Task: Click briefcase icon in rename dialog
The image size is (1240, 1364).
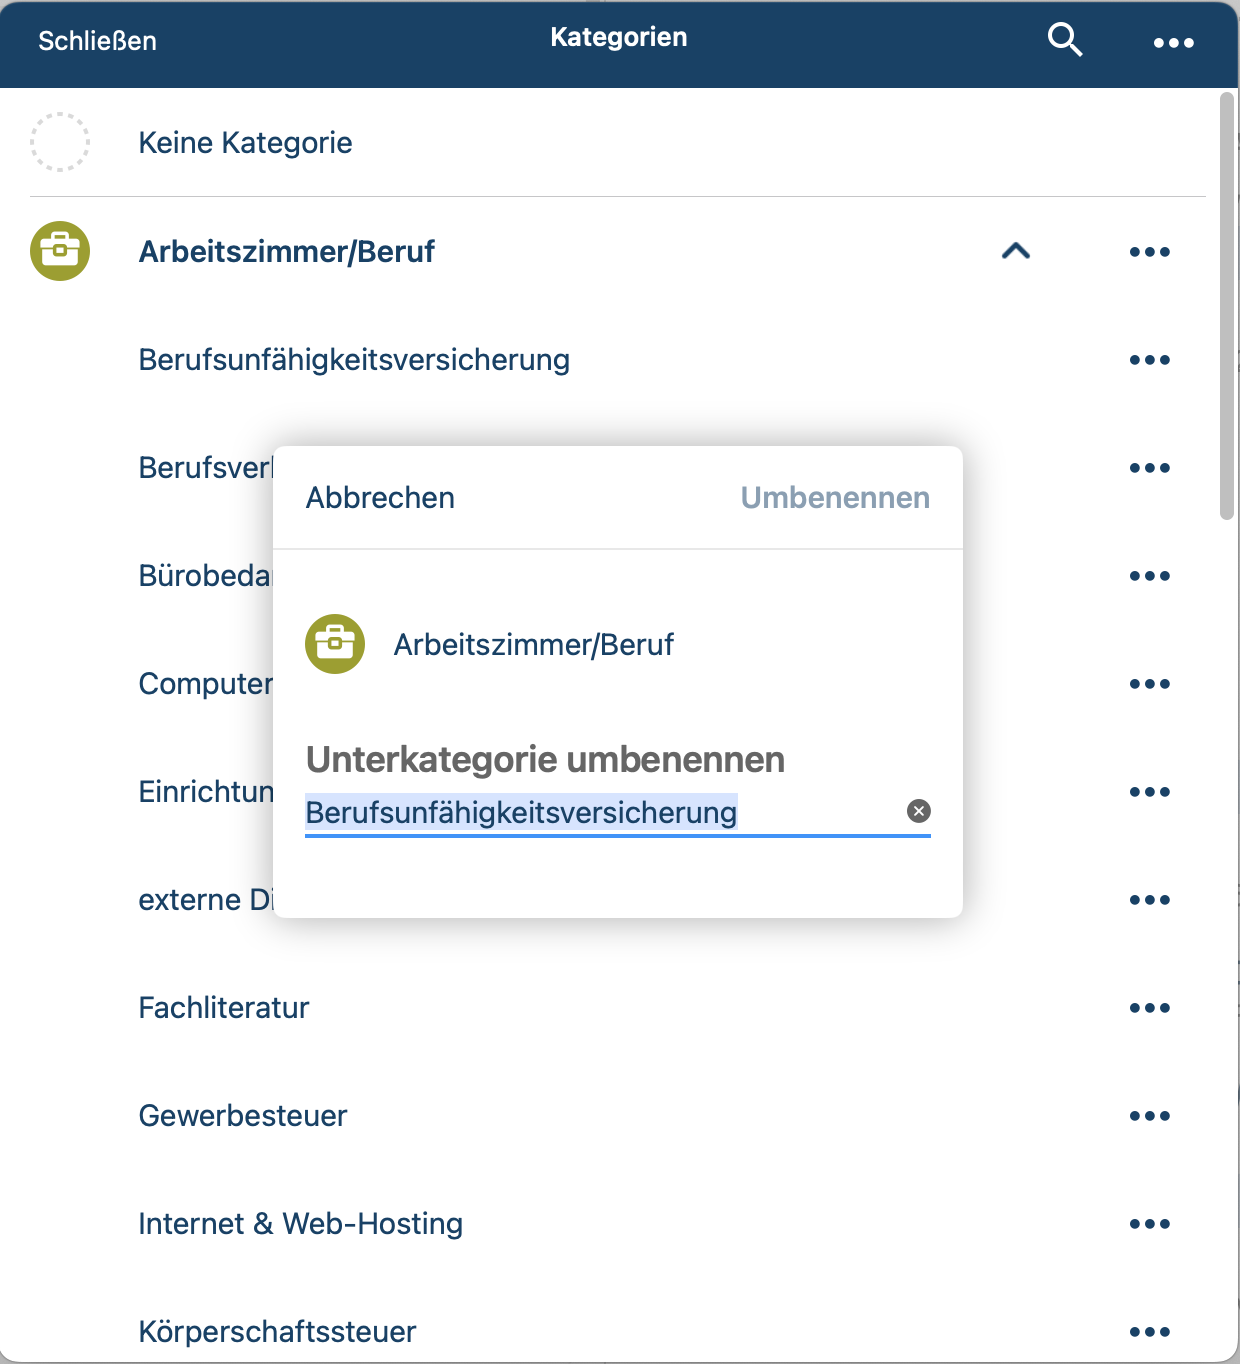Action: [335, 644]
